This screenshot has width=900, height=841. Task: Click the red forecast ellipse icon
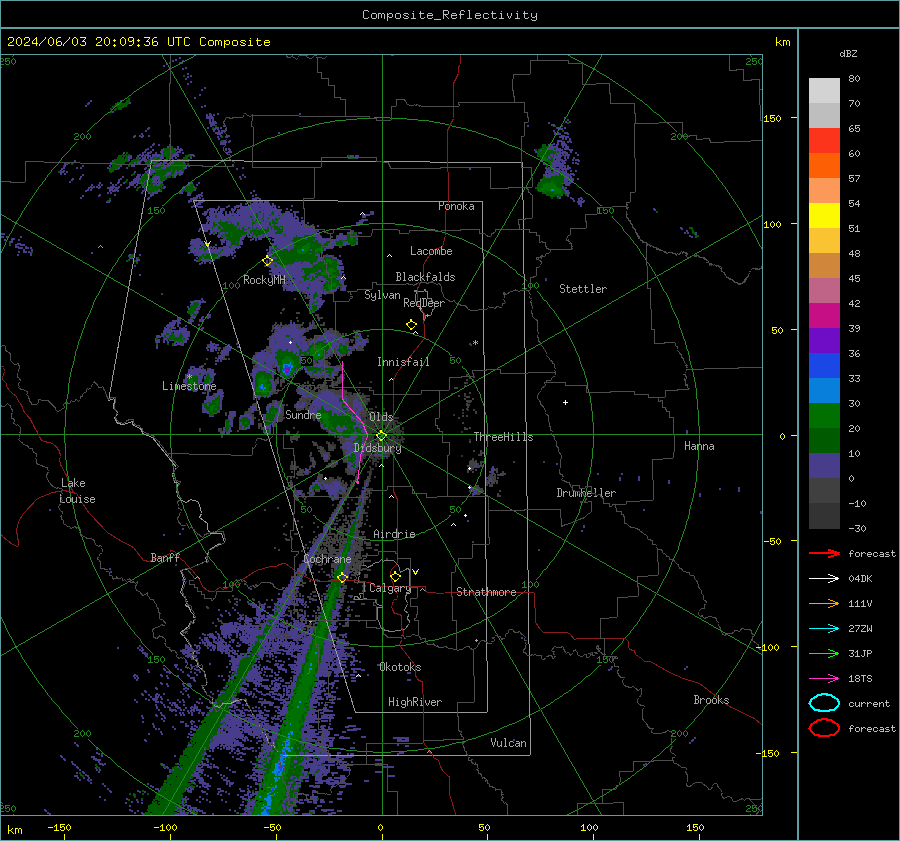[824, 728]
